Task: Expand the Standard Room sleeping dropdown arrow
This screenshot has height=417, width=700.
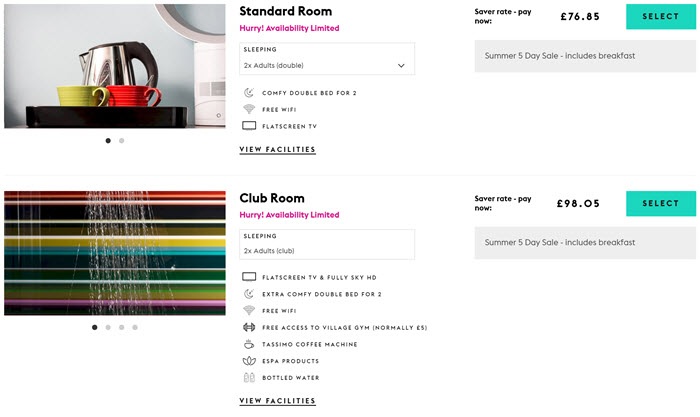Action: pyautogui.click(x=401, y=66)
